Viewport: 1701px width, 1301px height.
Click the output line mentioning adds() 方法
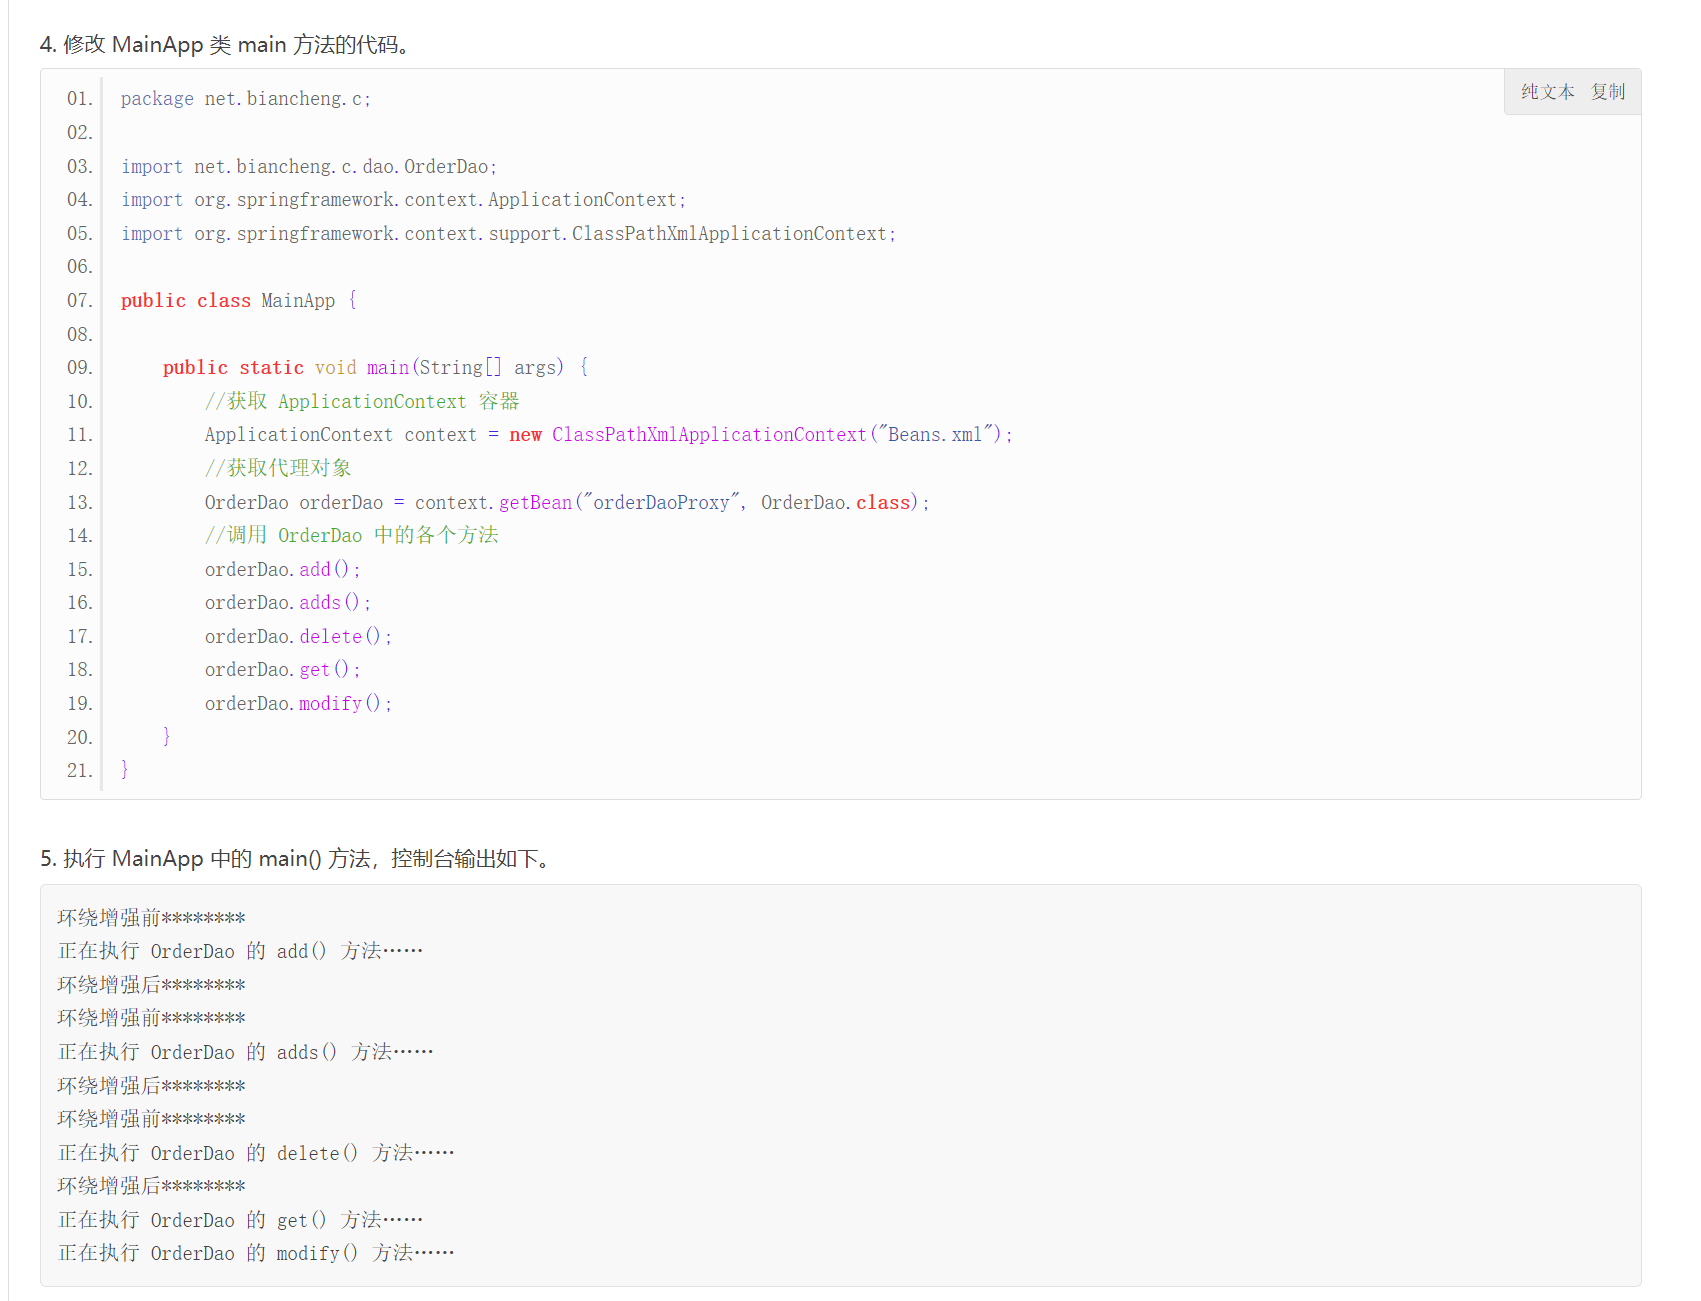click(x=246, y=1052)
